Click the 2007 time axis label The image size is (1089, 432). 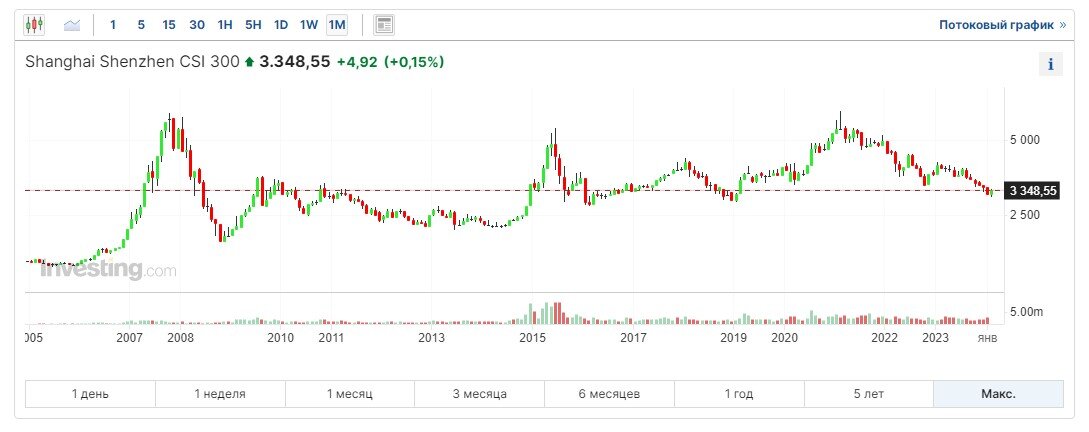coord(130,338)
